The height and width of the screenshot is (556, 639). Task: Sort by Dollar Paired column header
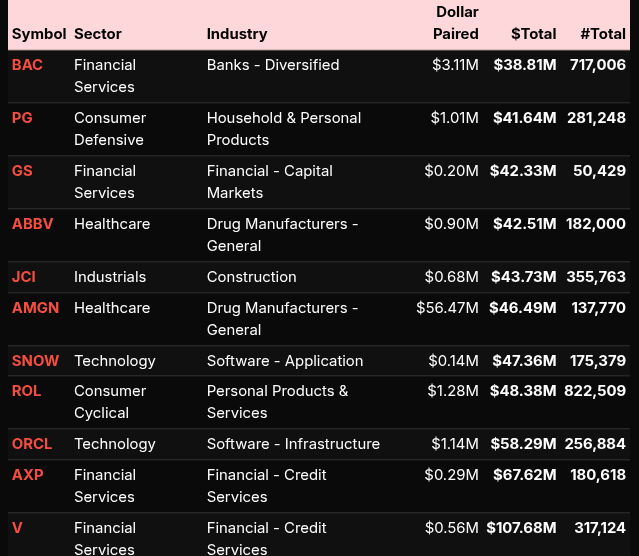click(x=456, y=23)
